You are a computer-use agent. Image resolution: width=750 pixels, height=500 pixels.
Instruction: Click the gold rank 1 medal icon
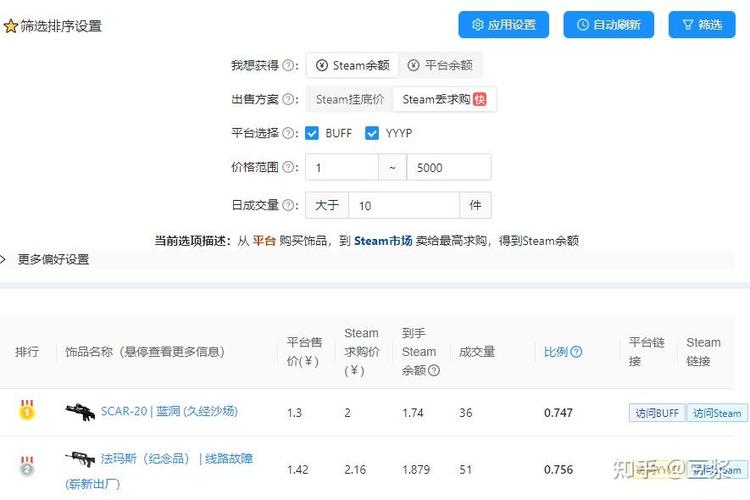(x=27, y=410)
